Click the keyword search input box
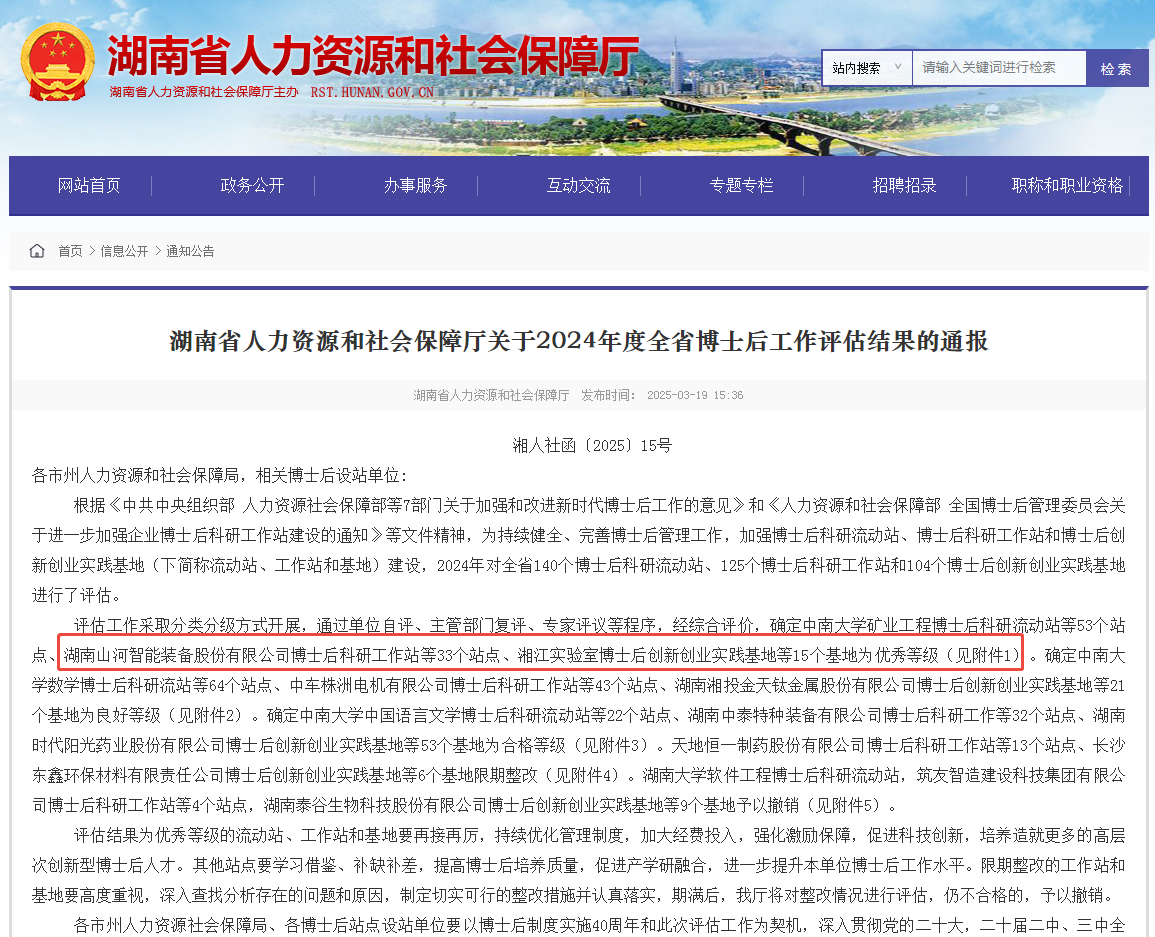 tap(1000, 68)
